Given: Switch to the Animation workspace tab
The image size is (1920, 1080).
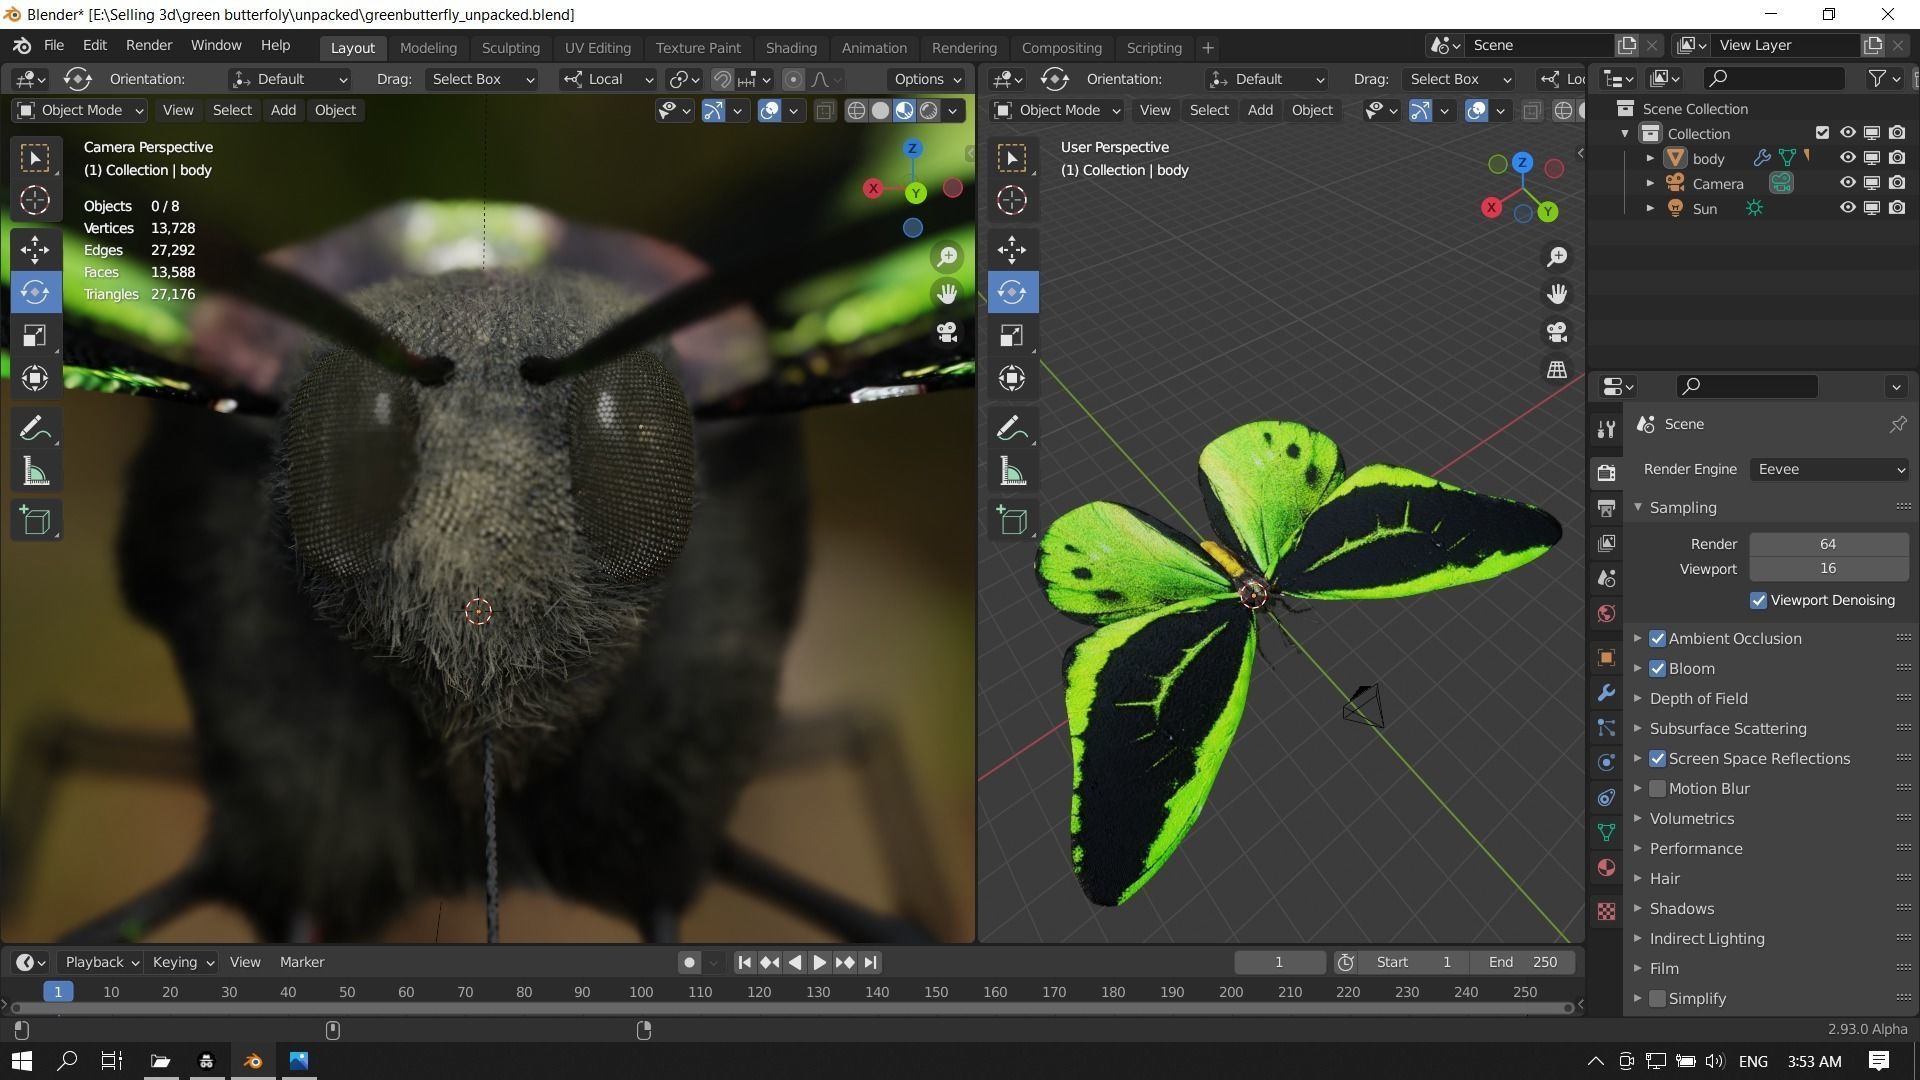Looking at the screenshot, I should [874, 48].
